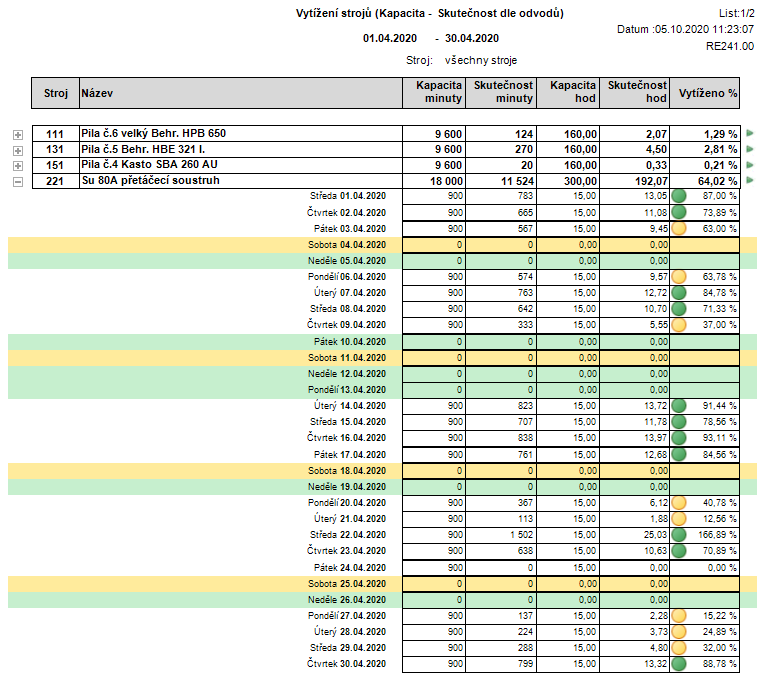Screen dimensions: 757x673
Task: Click green arrow beside machine 111 row
Action: pyautogui.click(x=749, y=133)
